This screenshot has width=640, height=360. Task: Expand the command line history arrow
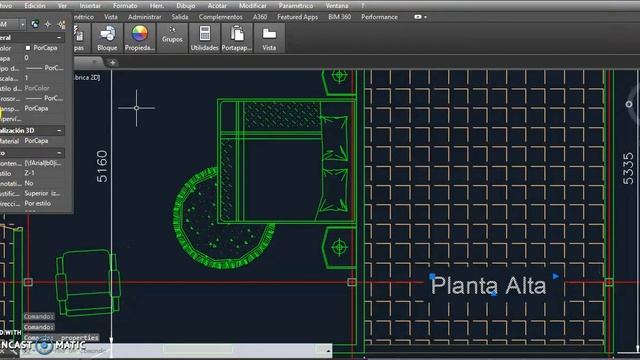coord(328,350)
